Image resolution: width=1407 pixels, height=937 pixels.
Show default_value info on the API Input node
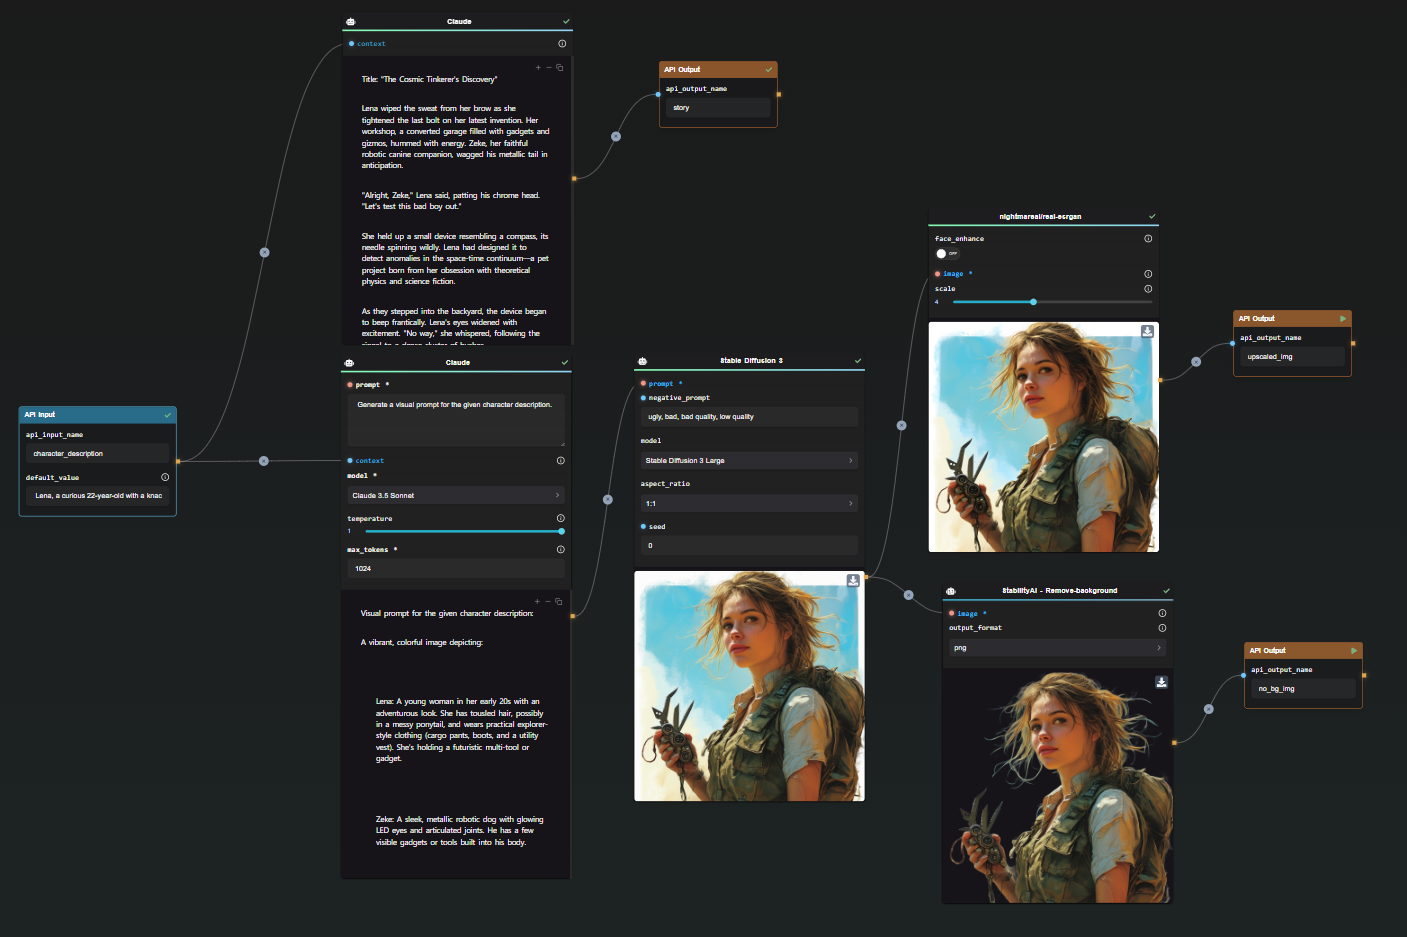click(x=165, y=477)
